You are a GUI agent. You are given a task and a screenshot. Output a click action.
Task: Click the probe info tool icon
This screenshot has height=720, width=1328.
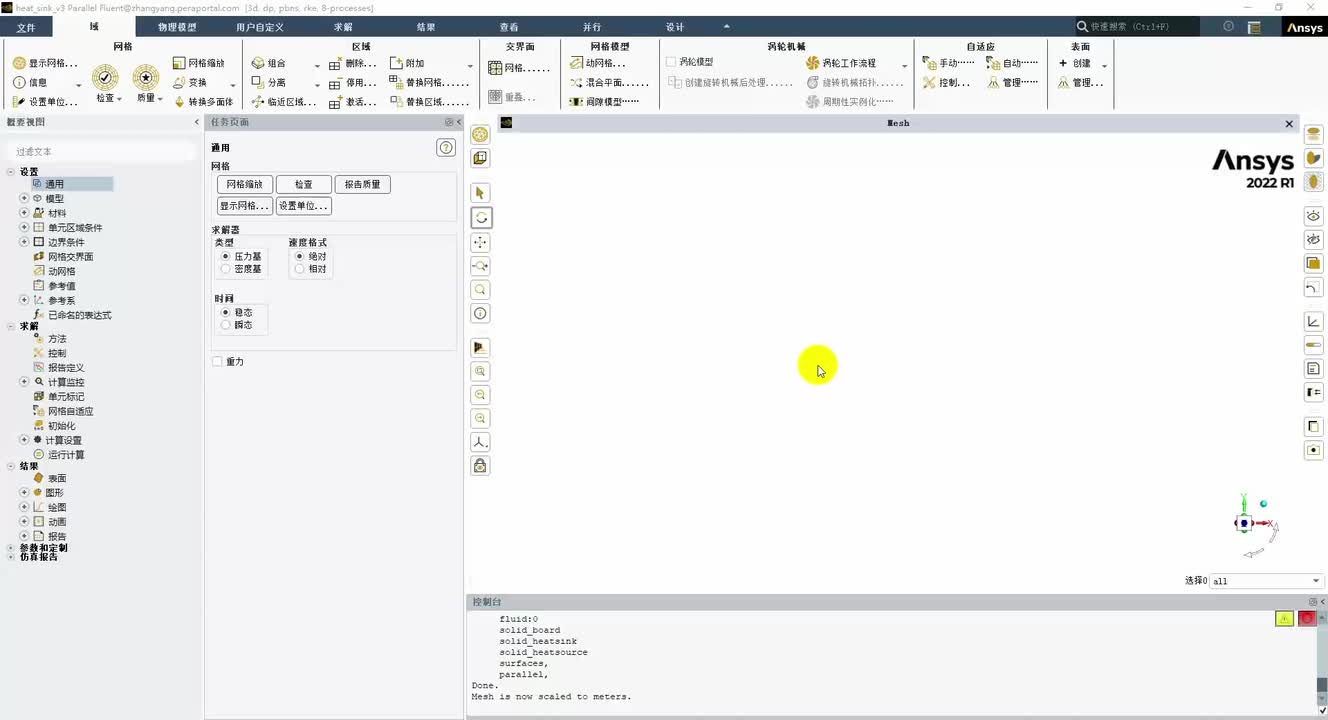tap(481, 314)
